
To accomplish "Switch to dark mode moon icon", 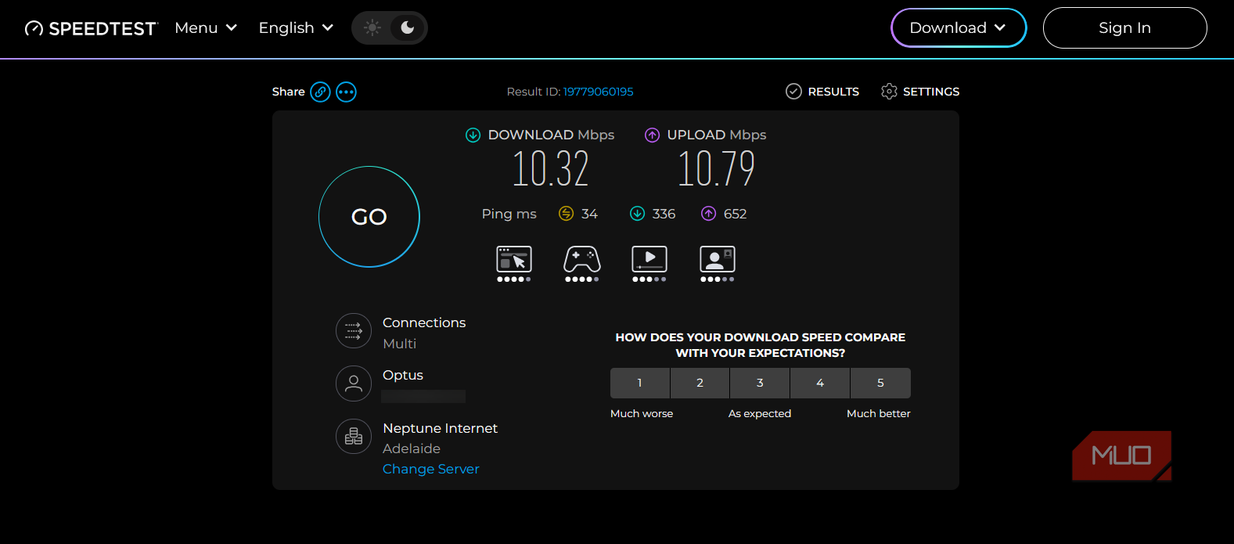I will (408, 28).
